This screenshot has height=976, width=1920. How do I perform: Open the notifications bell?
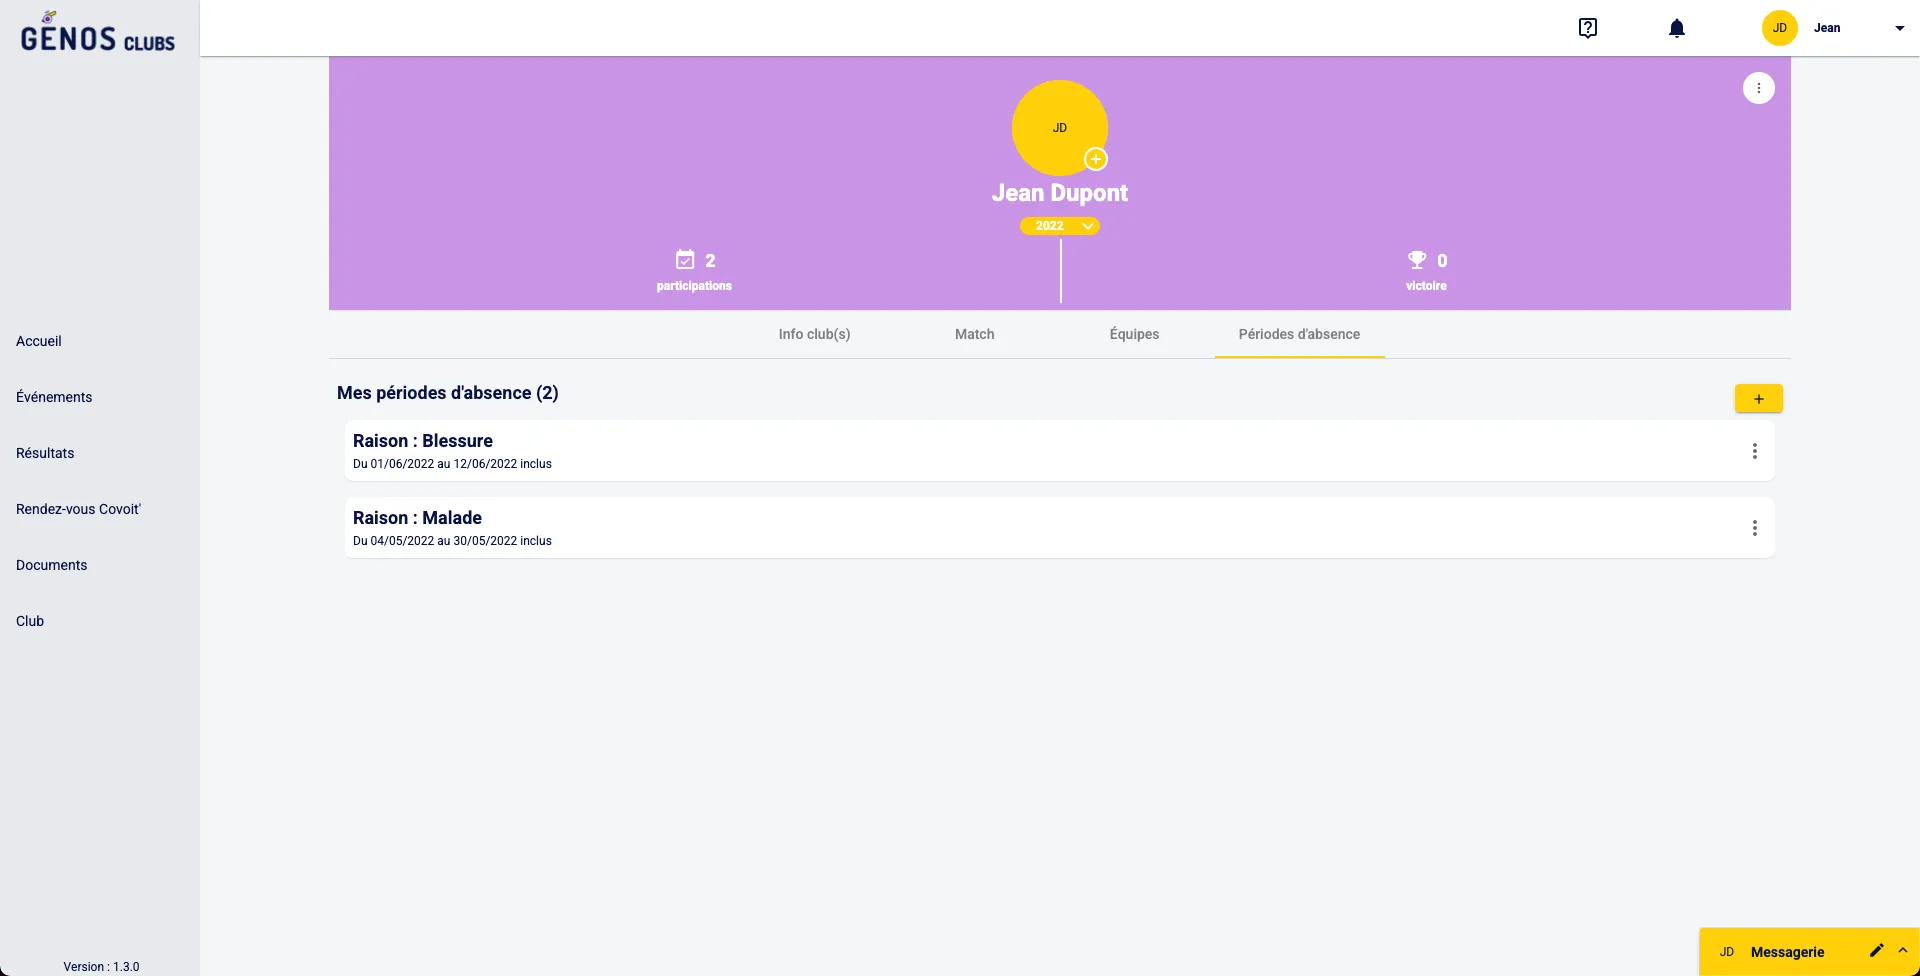coord(1677,28)
